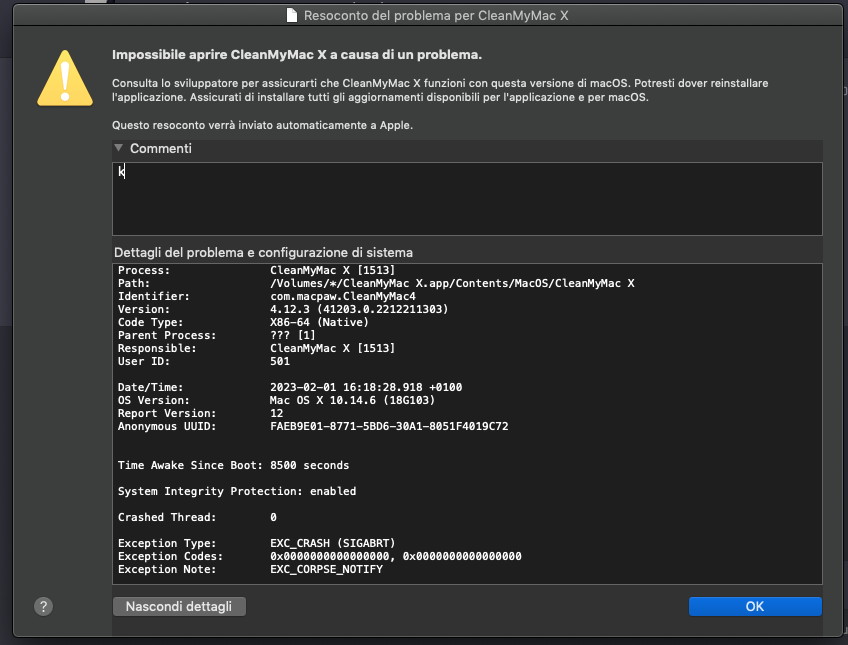Click Nascondi dettagli to hide details
Screen dimensions: 848x645
[x=179, y=606]
